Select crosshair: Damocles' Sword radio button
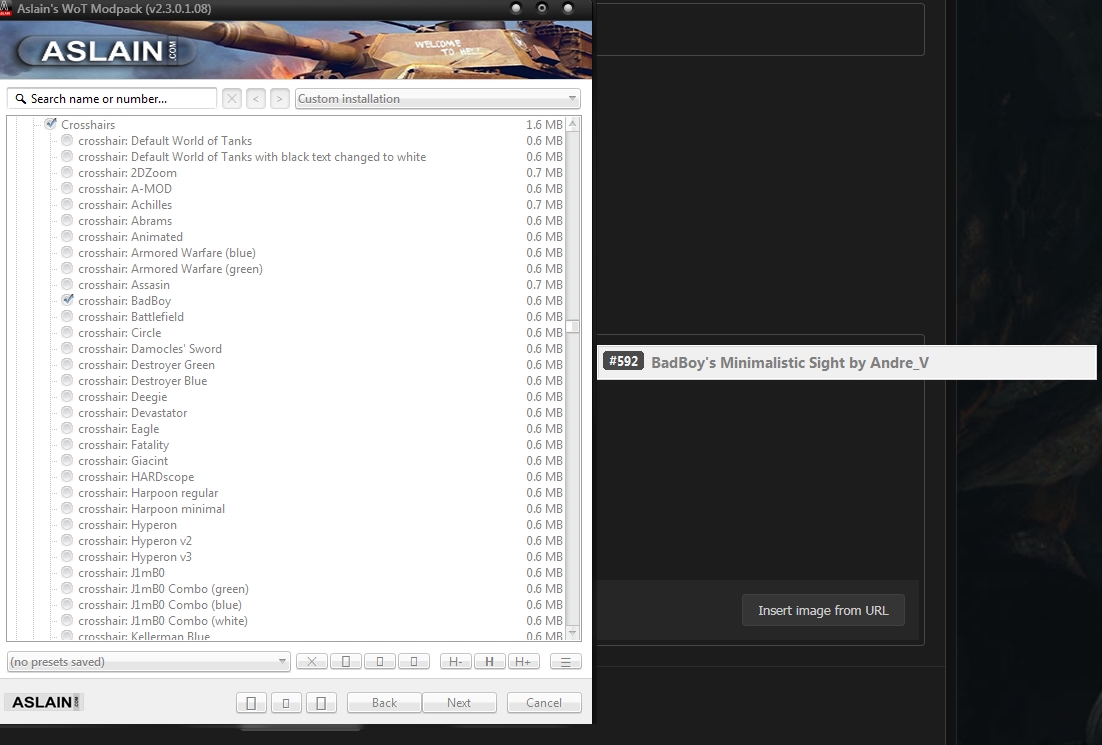The image size is (1102, 745). click(67, 349)
